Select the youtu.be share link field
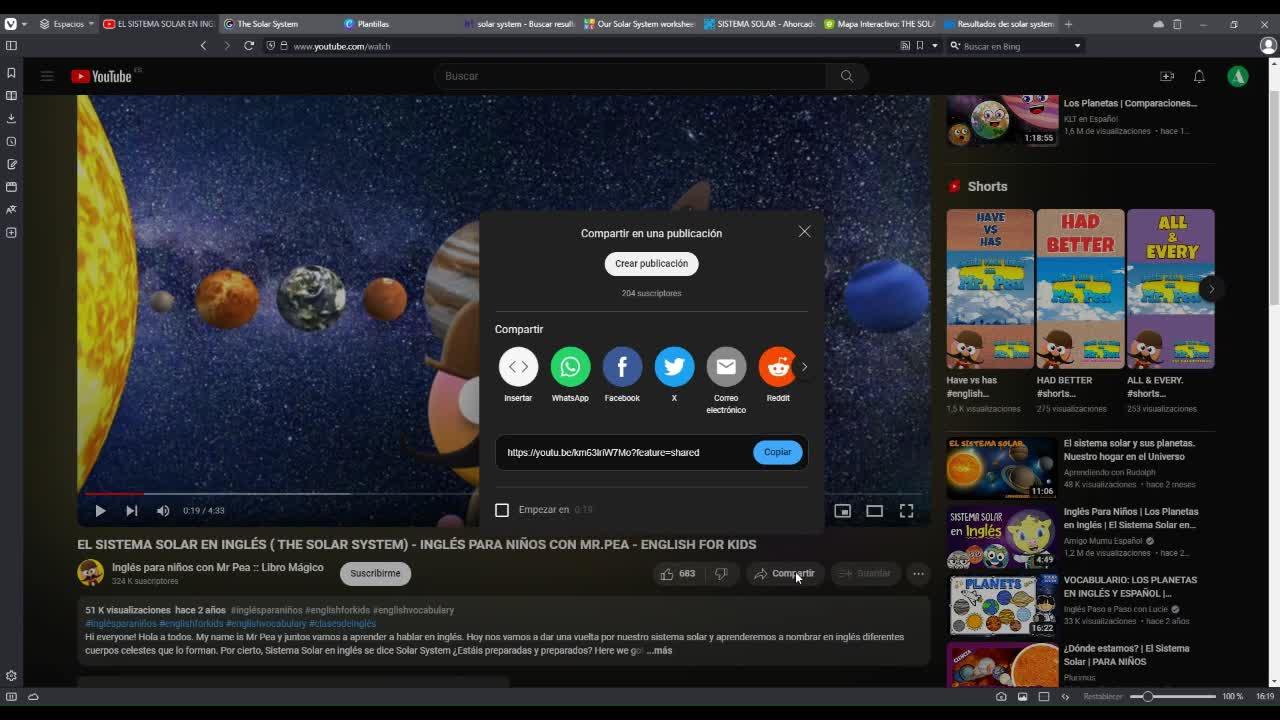This screenshot has width=1280, height=720. tap(625, 453)
